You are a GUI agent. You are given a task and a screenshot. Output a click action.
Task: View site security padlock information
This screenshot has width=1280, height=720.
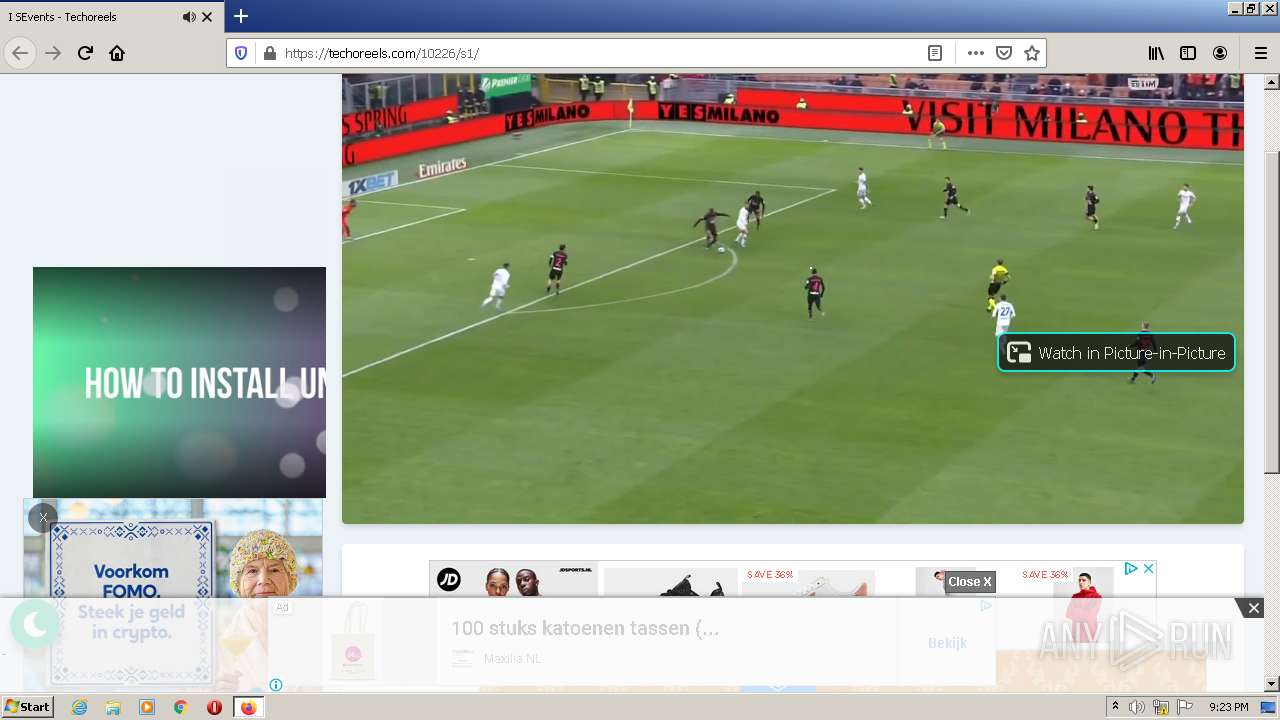pyautogui.click(x=268, y=53)
